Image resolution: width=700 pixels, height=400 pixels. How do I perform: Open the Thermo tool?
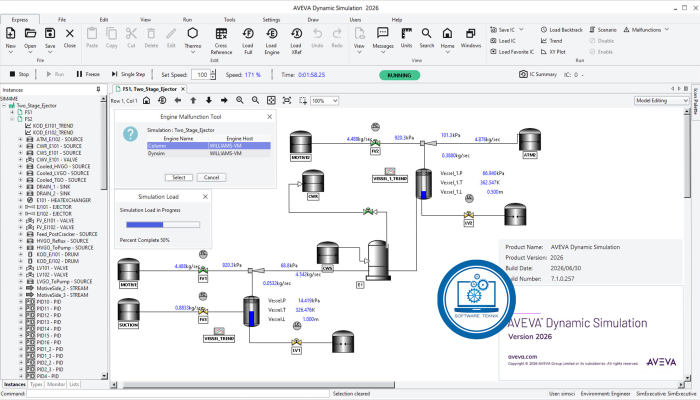click(192, 33)
